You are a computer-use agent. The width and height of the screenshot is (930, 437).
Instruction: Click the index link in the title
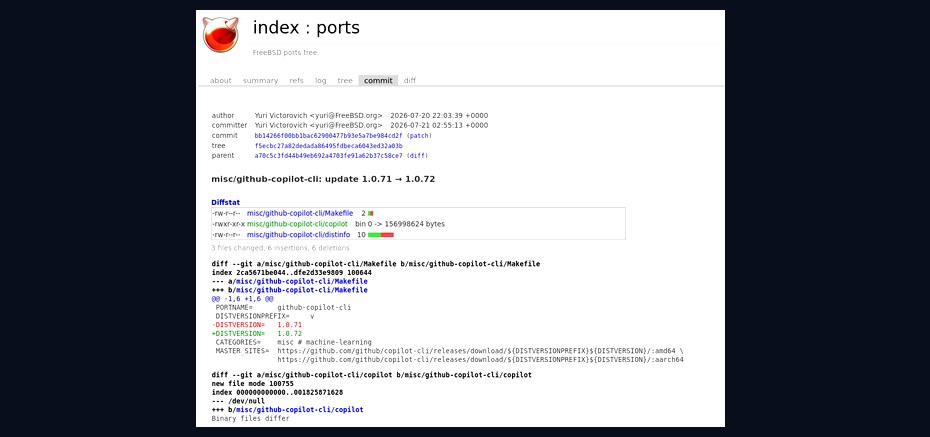coord(278,27)
